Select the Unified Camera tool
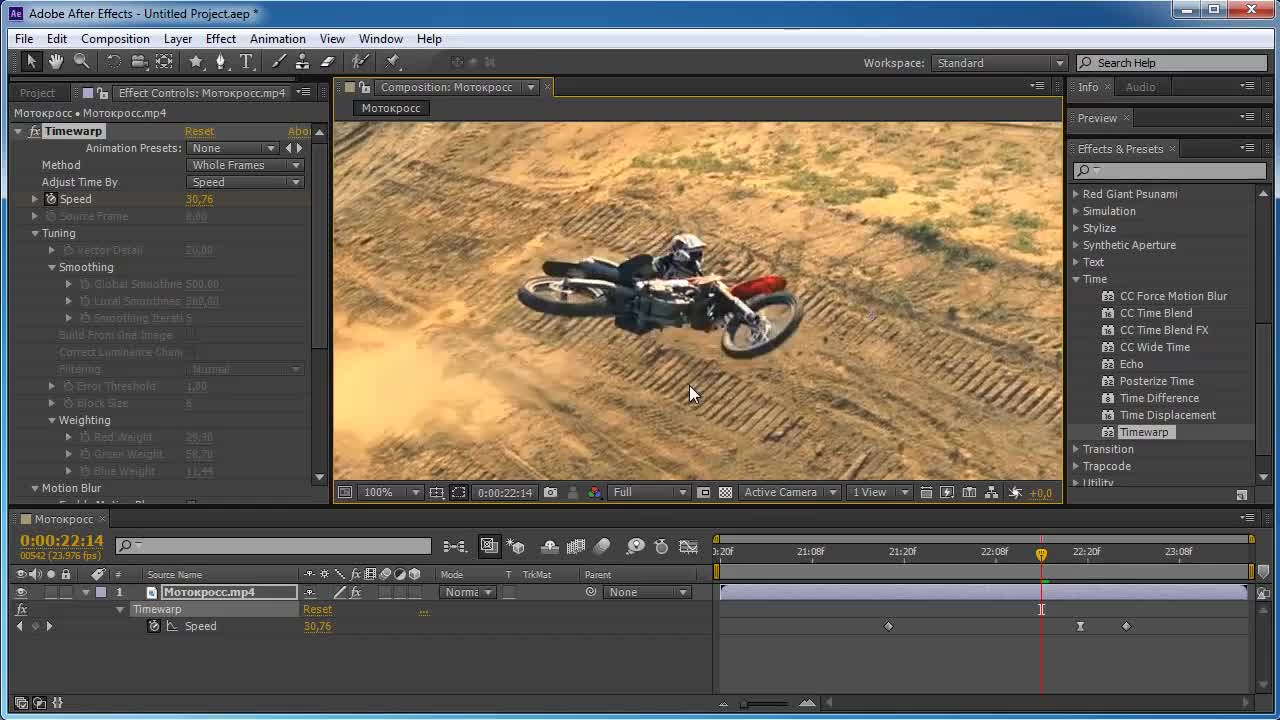 (139, 62)
